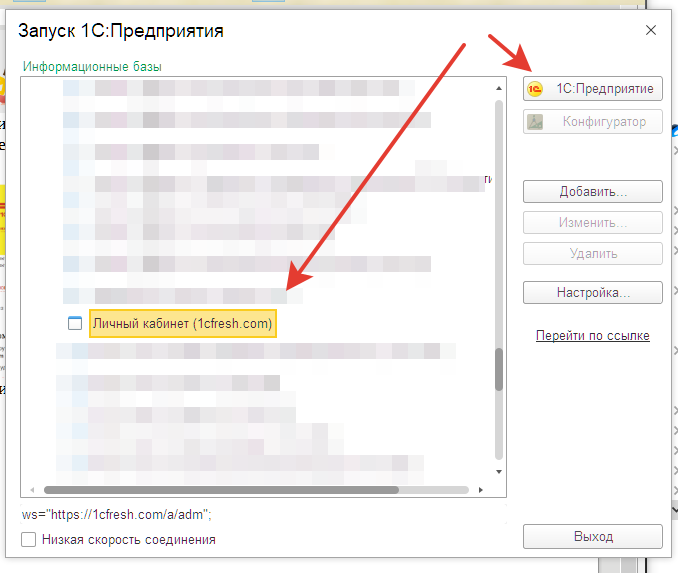Screen dimensions: 678x573
Task: Click the yellow 1С logo icon
Action: 535,89
